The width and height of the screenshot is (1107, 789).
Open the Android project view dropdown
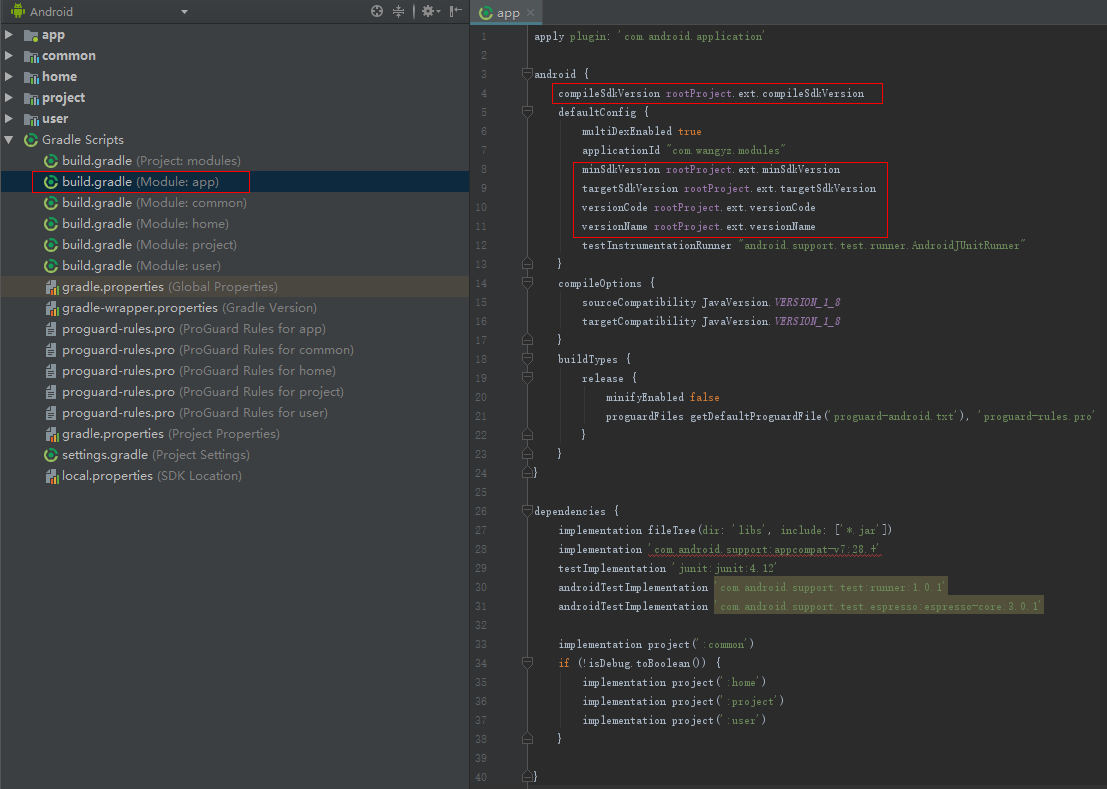184,12
